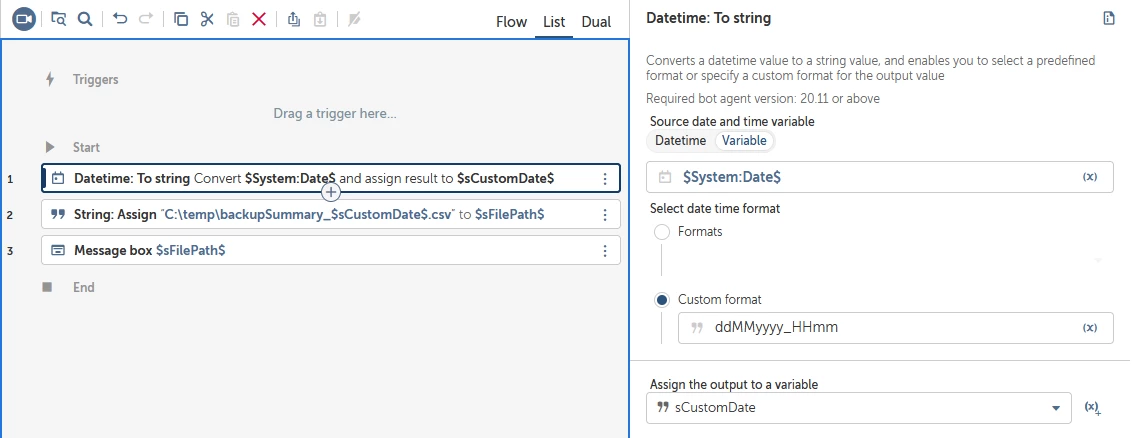Delete the selected action with red X
1133x438 pixels.
[x=259, y=19]
